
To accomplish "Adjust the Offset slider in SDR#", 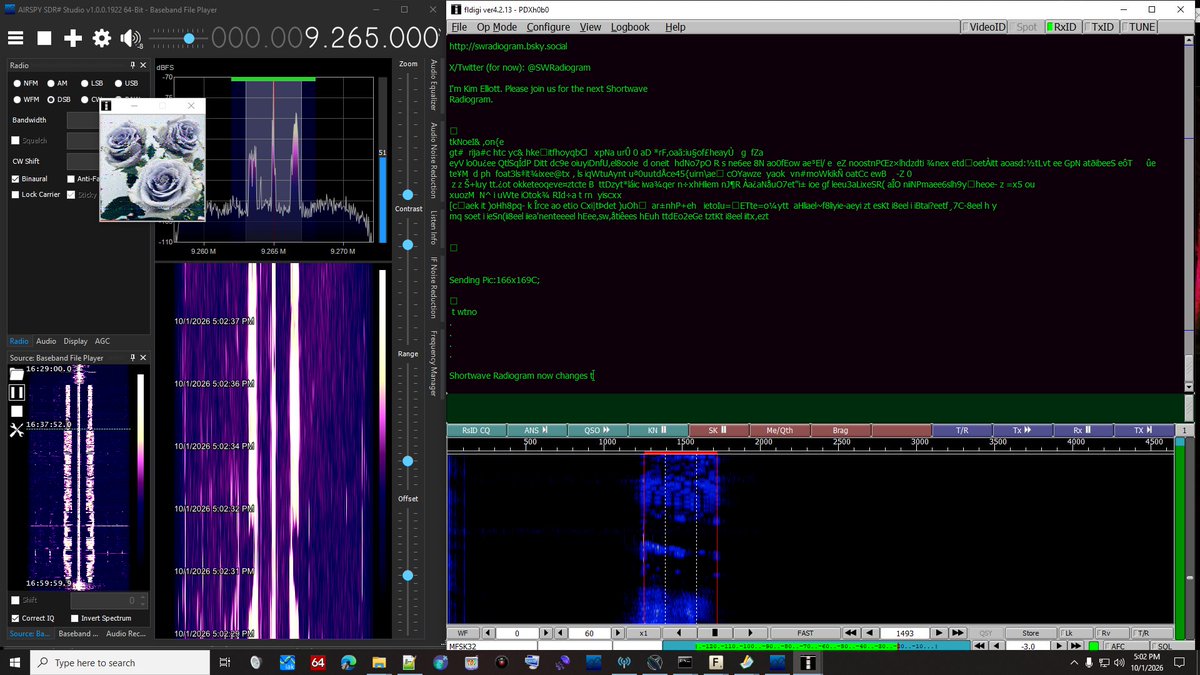I will pos(408,576).
